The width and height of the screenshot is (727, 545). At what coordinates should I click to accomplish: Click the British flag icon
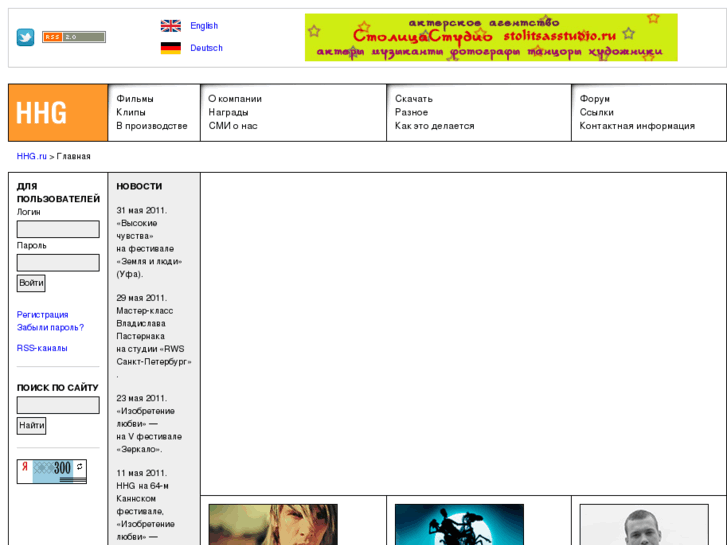[x=171, y=26]
